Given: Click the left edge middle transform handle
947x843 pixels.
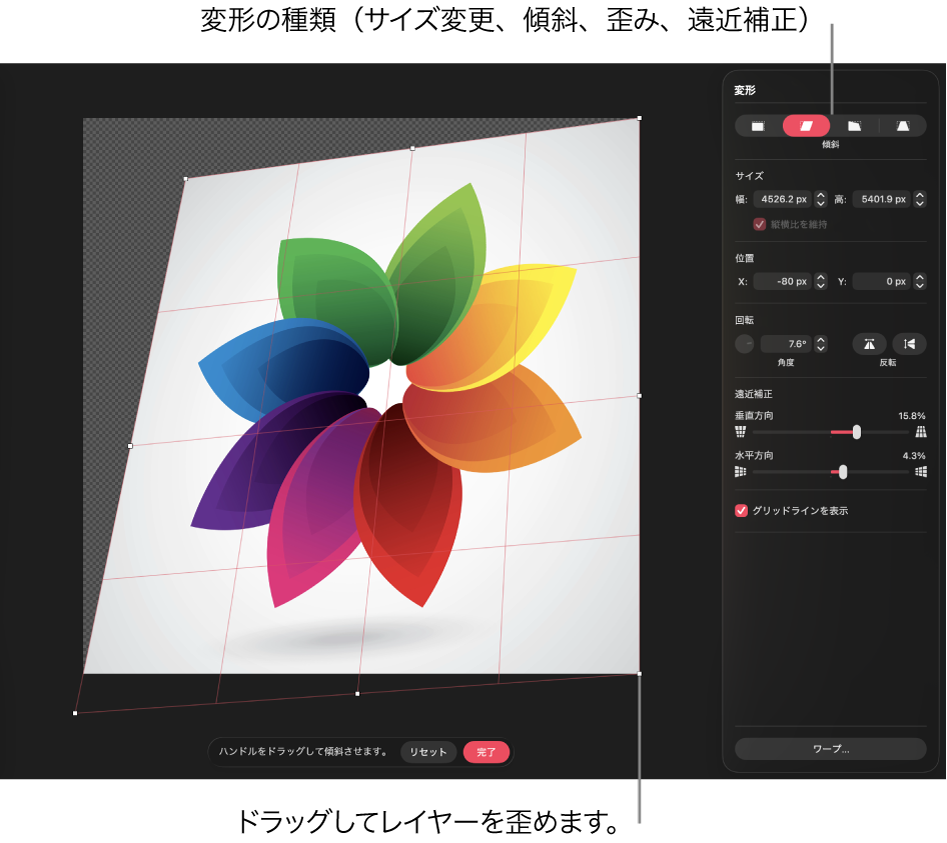Looking at the screenshot, I should tap(130, 446).
